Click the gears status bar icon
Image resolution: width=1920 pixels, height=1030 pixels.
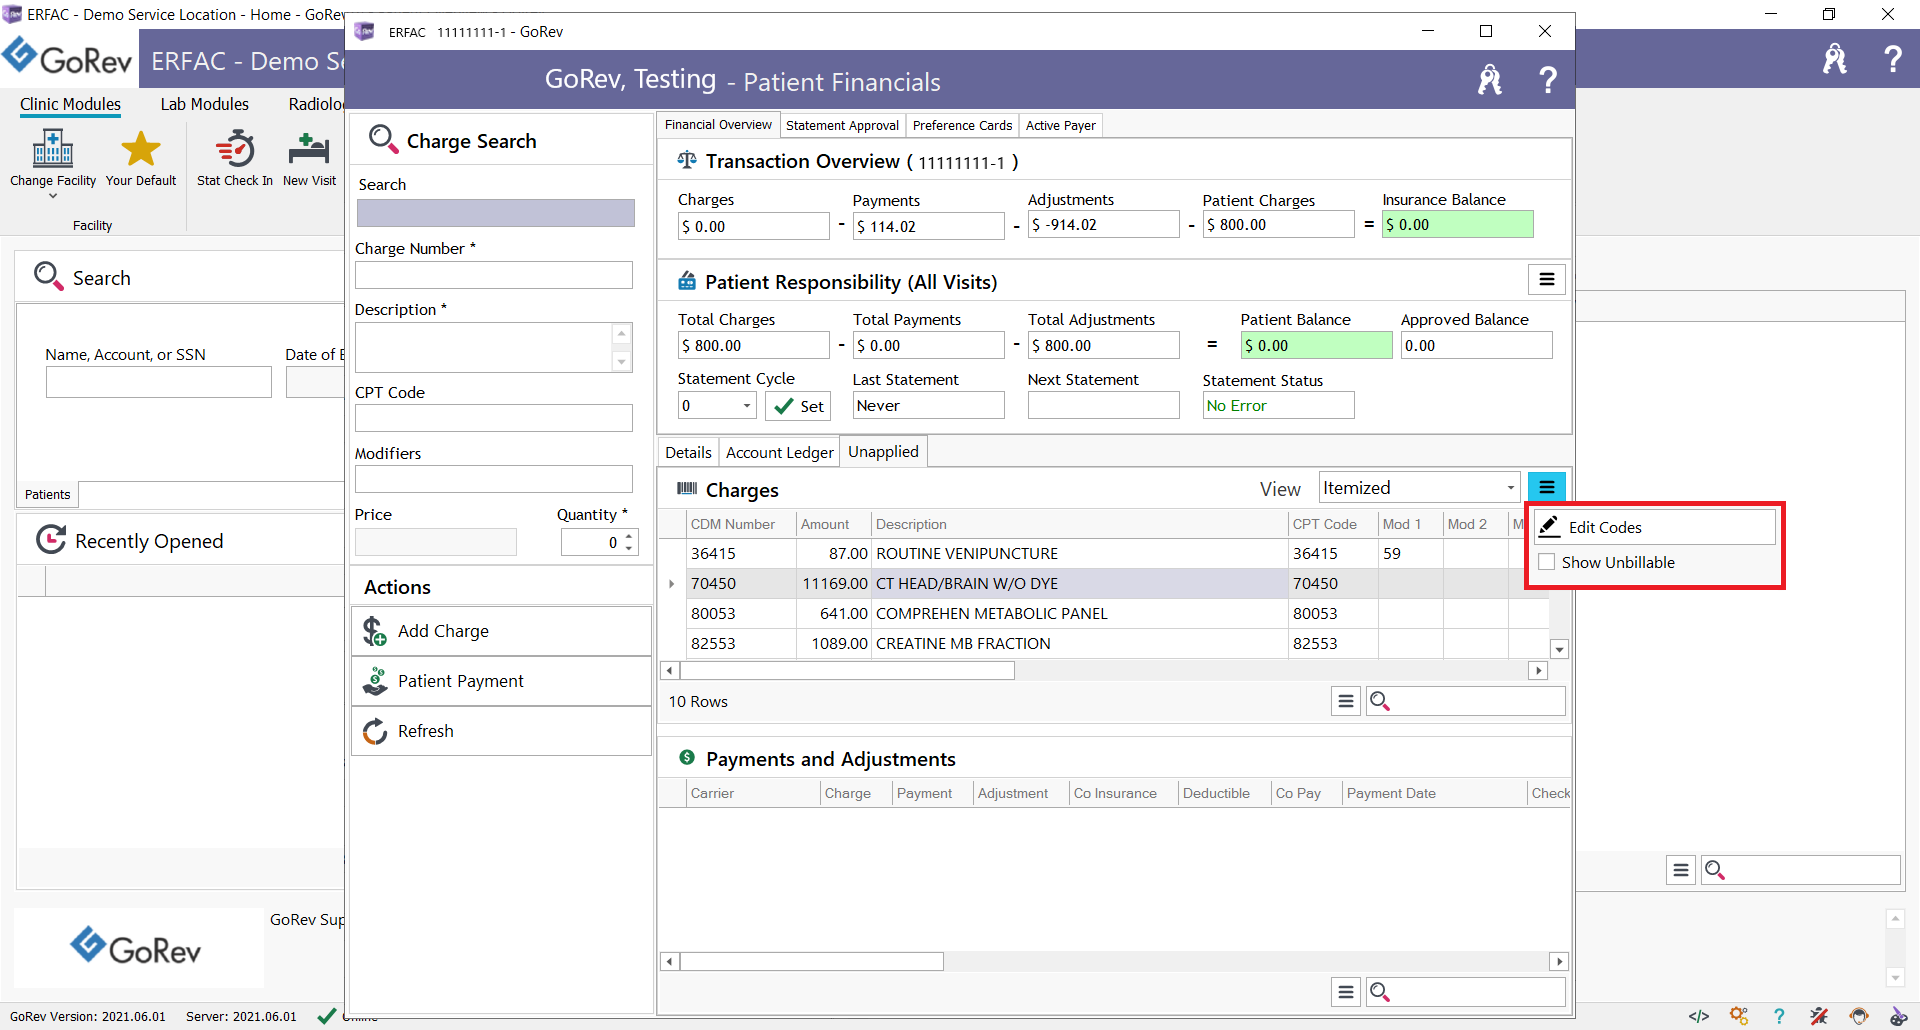click(1739, 1016)
